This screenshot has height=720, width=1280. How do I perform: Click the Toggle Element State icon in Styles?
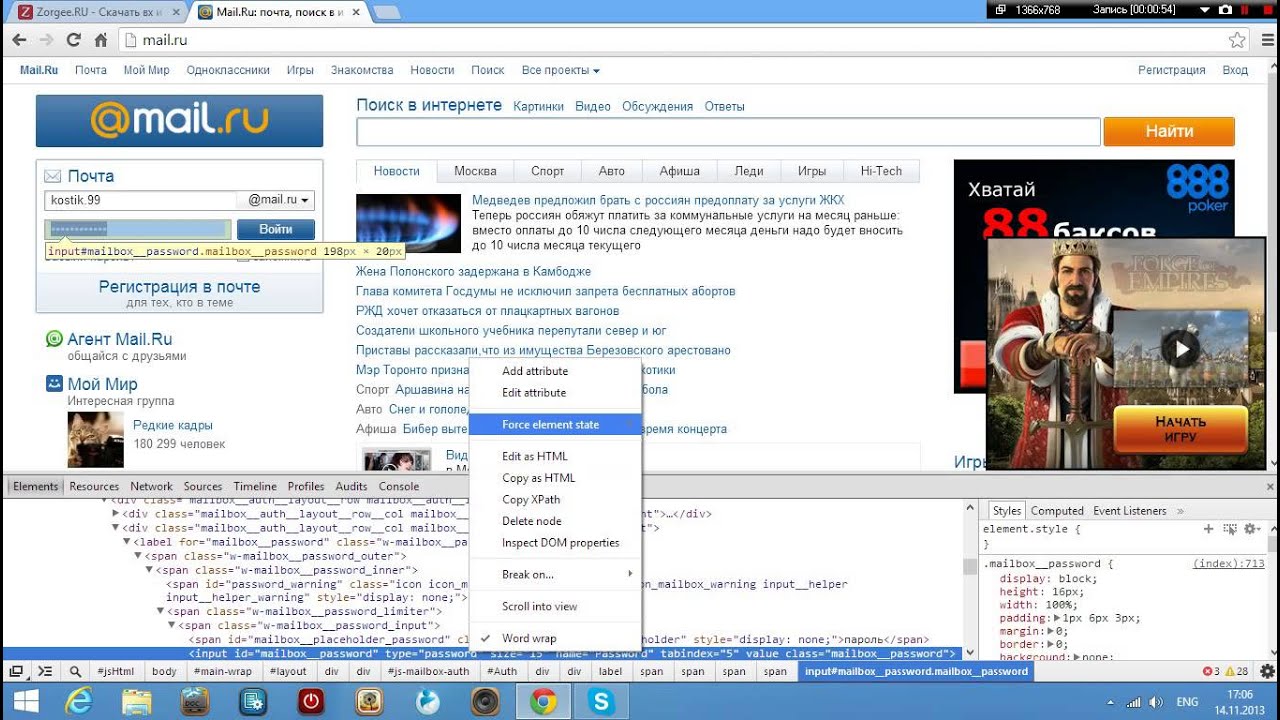pos(1230,528)
